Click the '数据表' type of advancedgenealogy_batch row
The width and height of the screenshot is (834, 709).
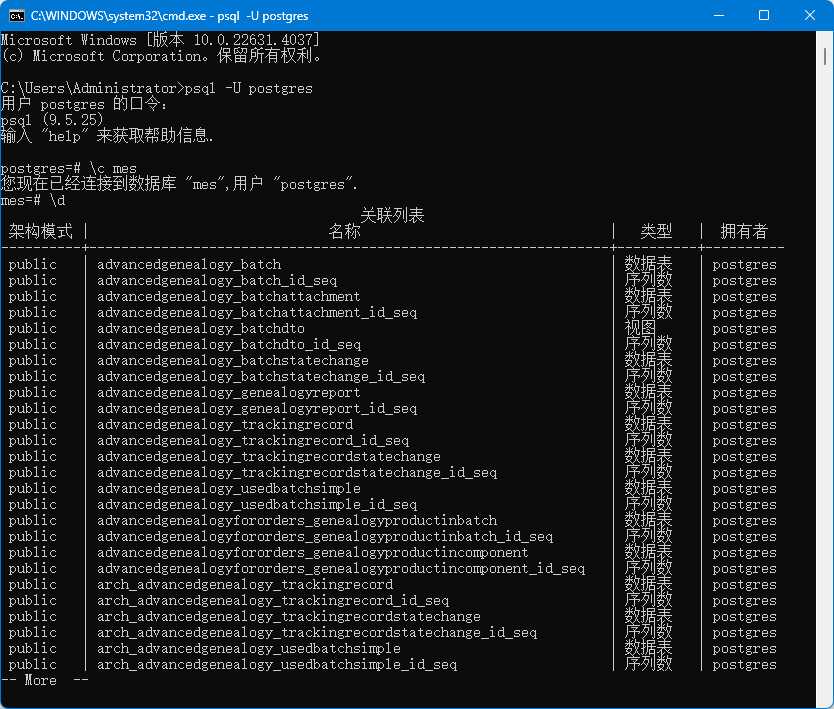pos(648,264)
